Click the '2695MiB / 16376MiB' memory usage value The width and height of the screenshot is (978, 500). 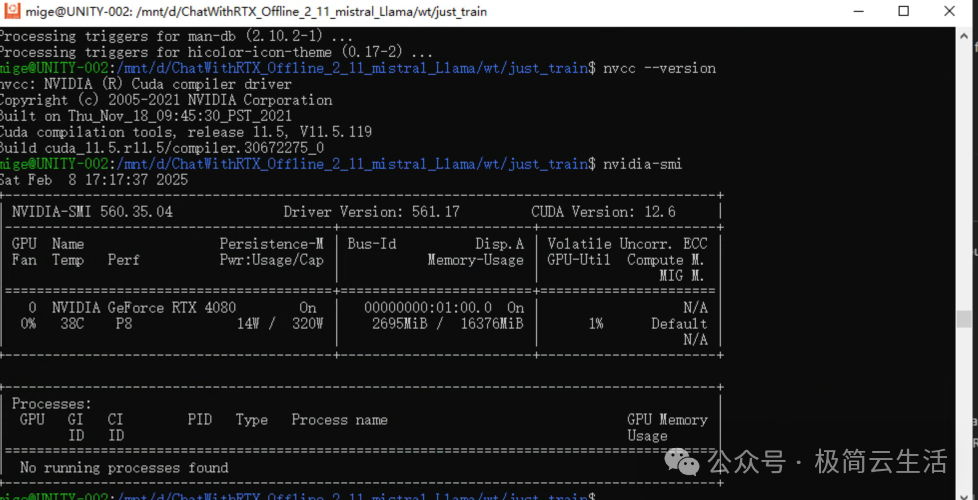[x=448, y=324]
